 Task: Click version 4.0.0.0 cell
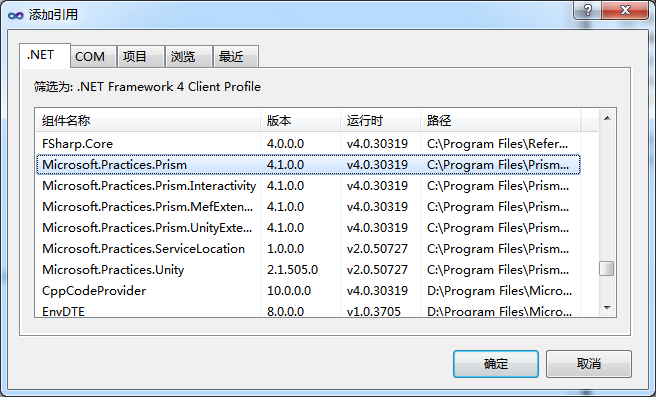285,144
